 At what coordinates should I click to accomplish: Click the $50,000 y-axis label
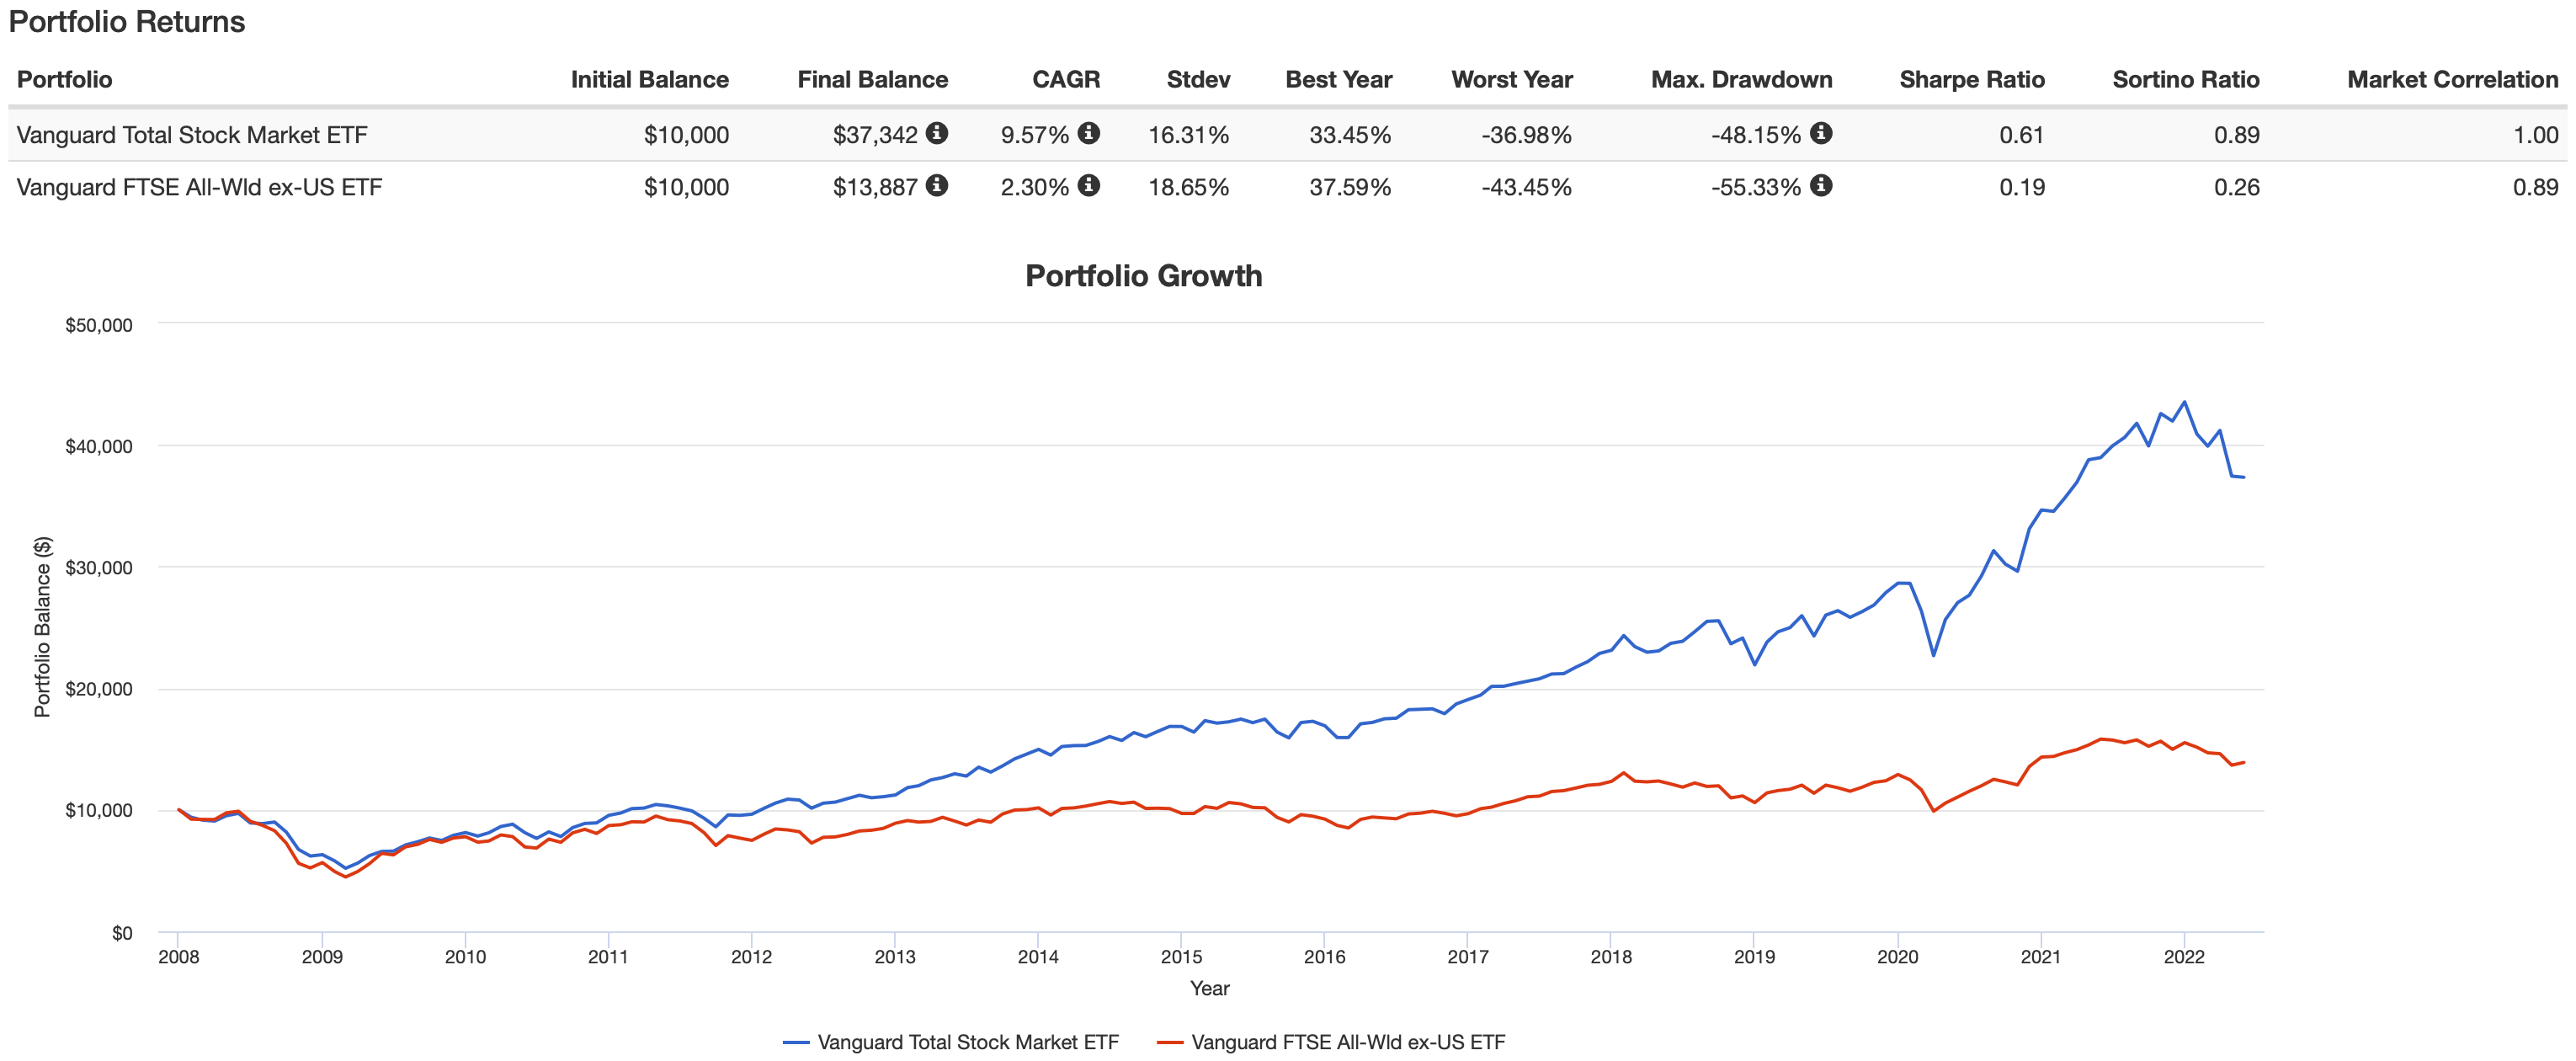point(98,325)
